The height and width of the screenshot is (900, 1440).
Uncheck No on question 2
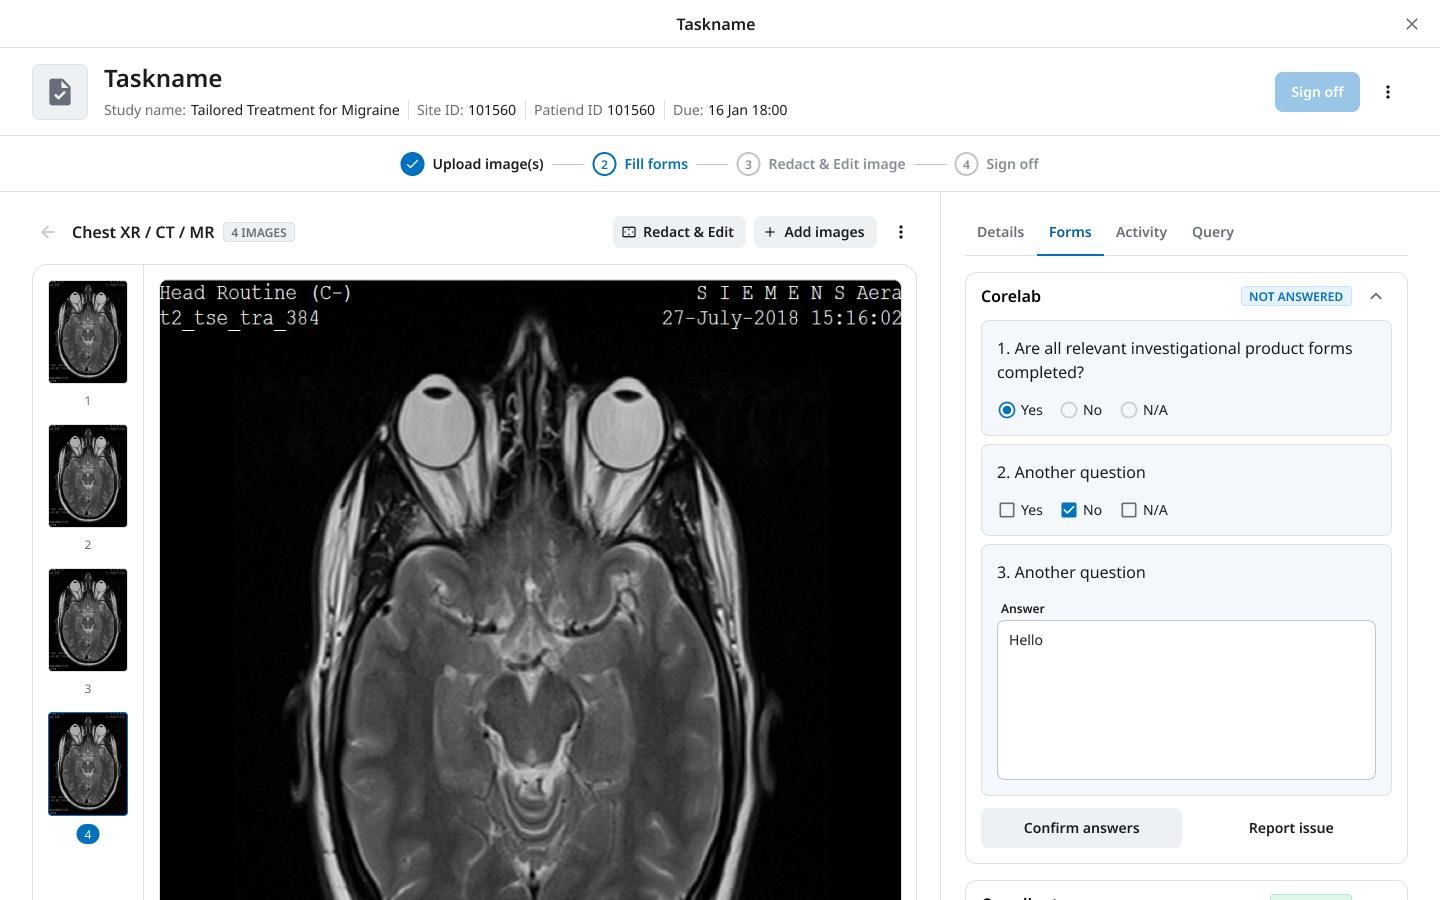coord(1067,509)
